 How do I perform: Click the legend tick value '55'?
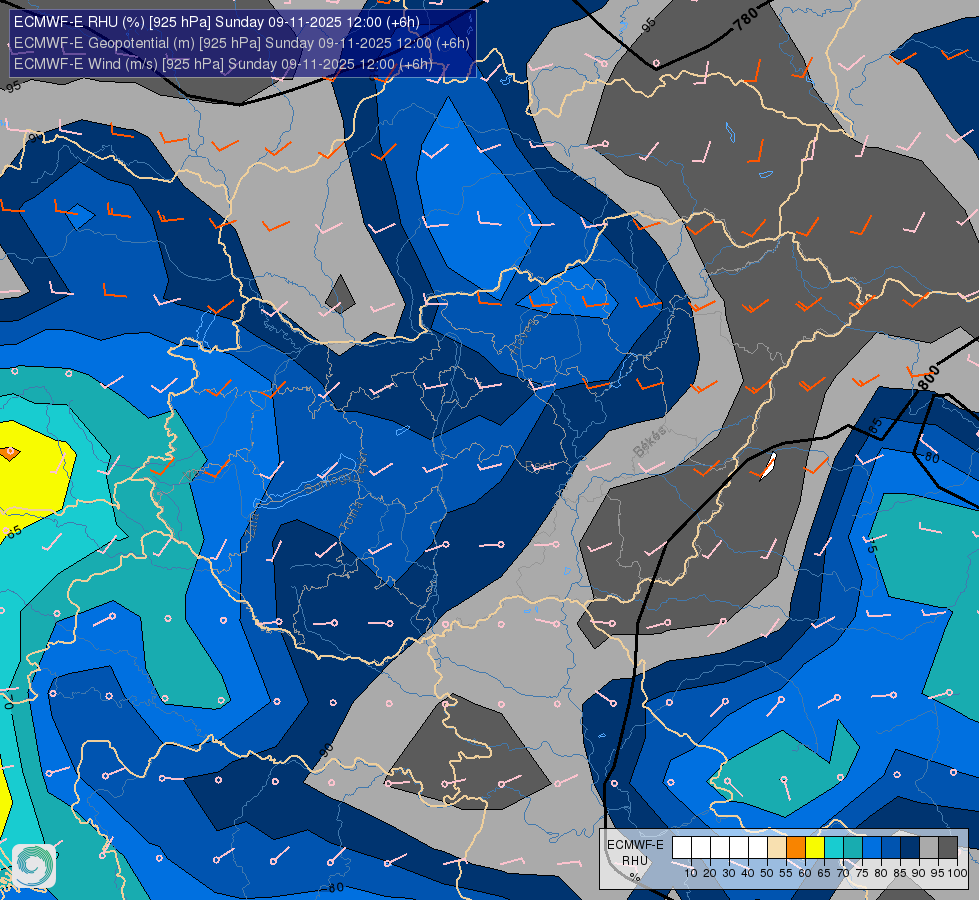786,873
